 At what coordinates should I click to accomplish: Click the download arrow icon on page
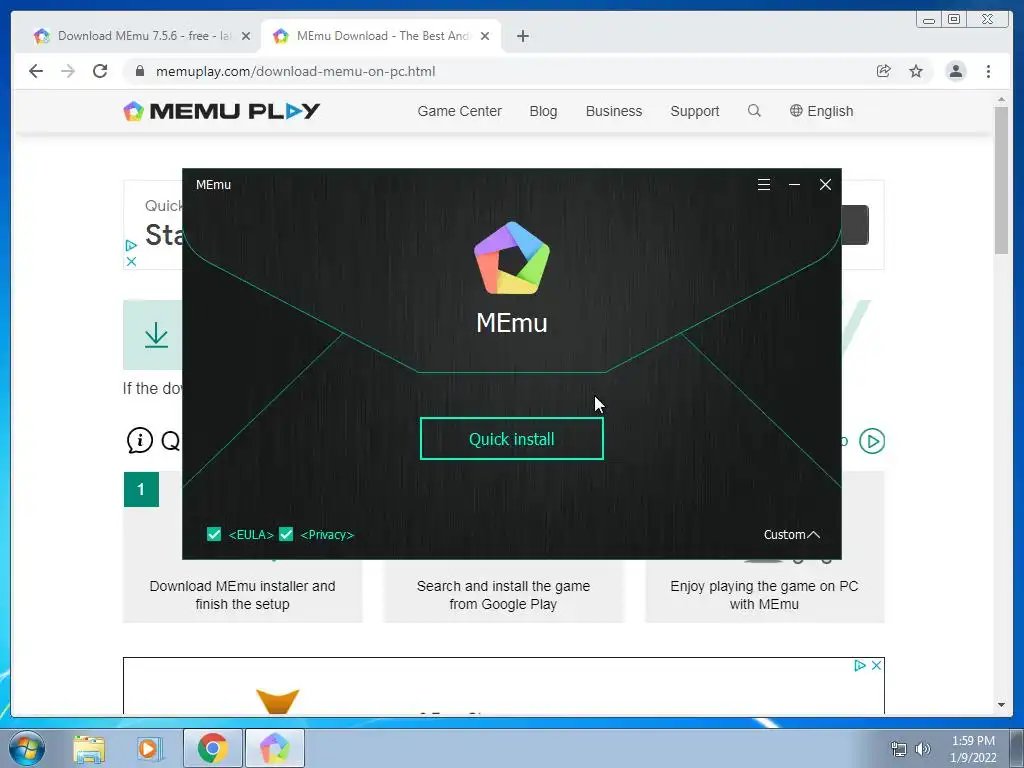pos(156,335)
